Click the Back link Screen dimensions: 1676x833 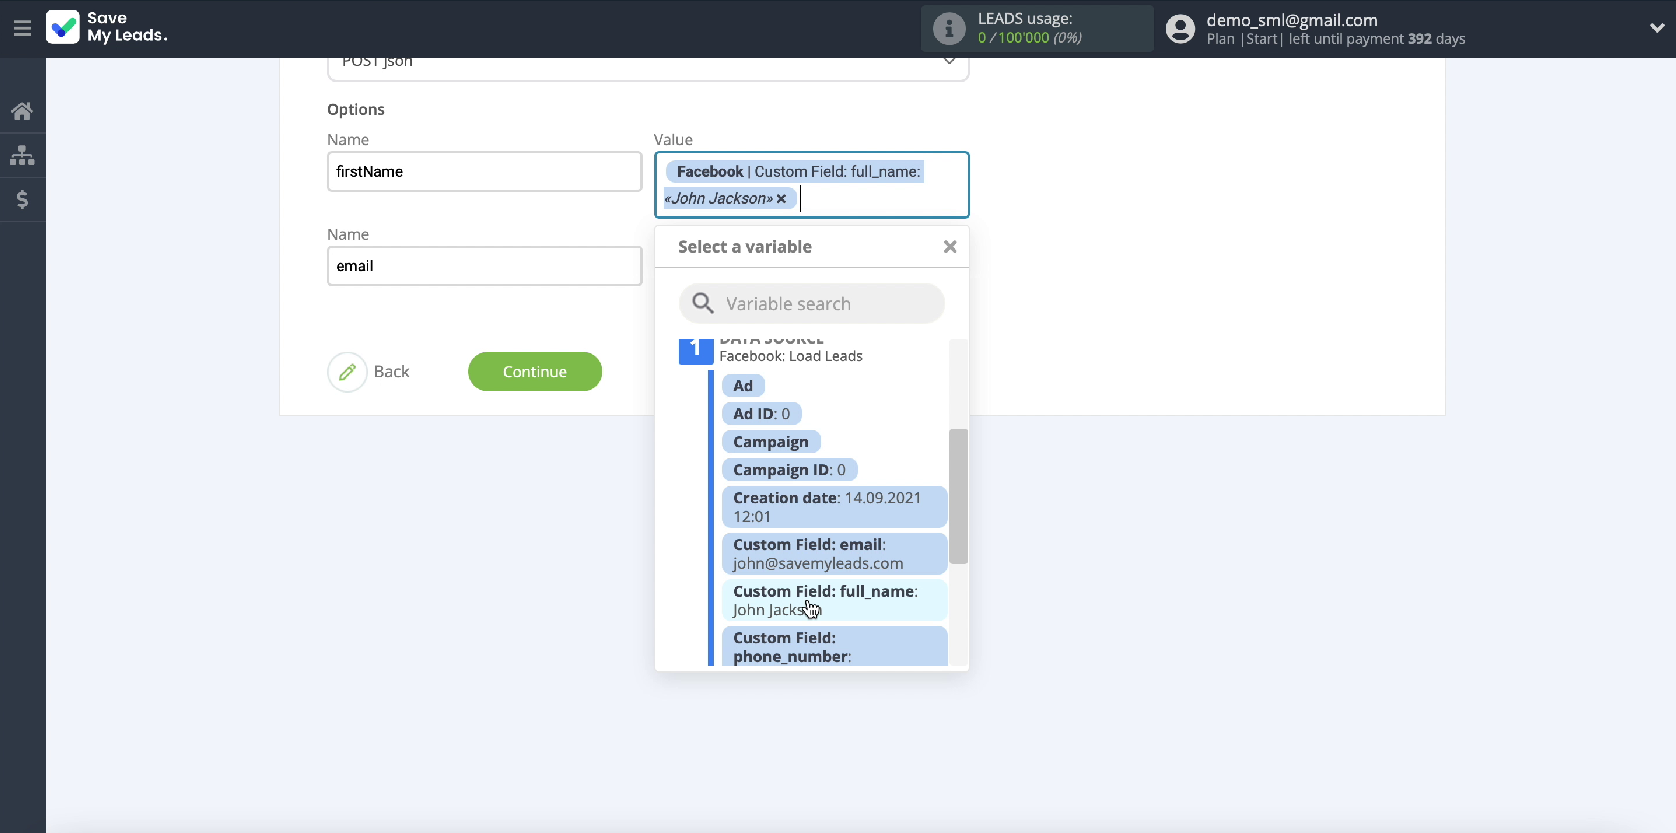(x=391, y=372)
